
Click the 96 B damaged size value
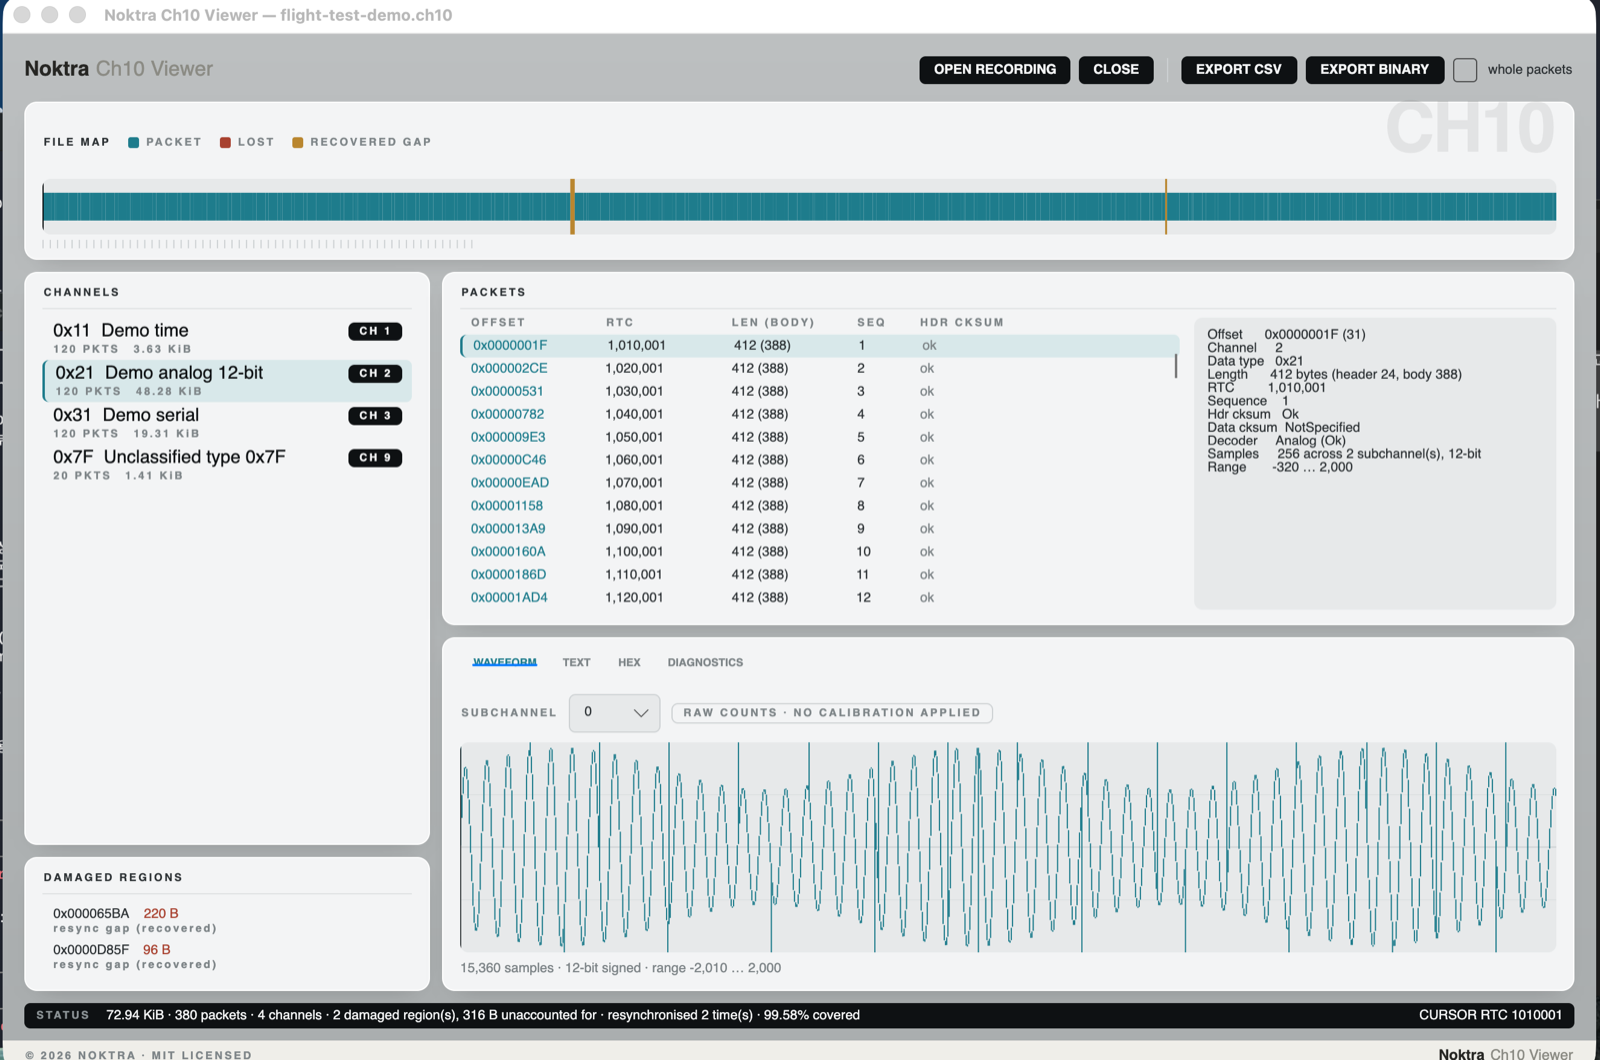point(156,949)
